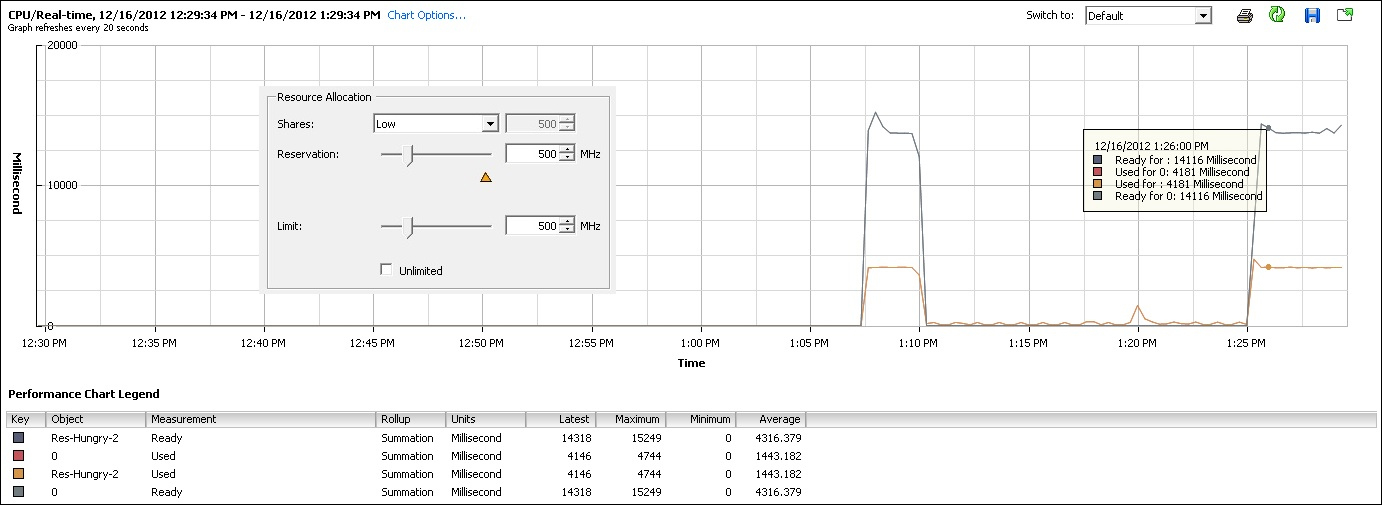1382x505 pixels.
Task: Pop out the chart in a new window
Action: point(1344,15)
